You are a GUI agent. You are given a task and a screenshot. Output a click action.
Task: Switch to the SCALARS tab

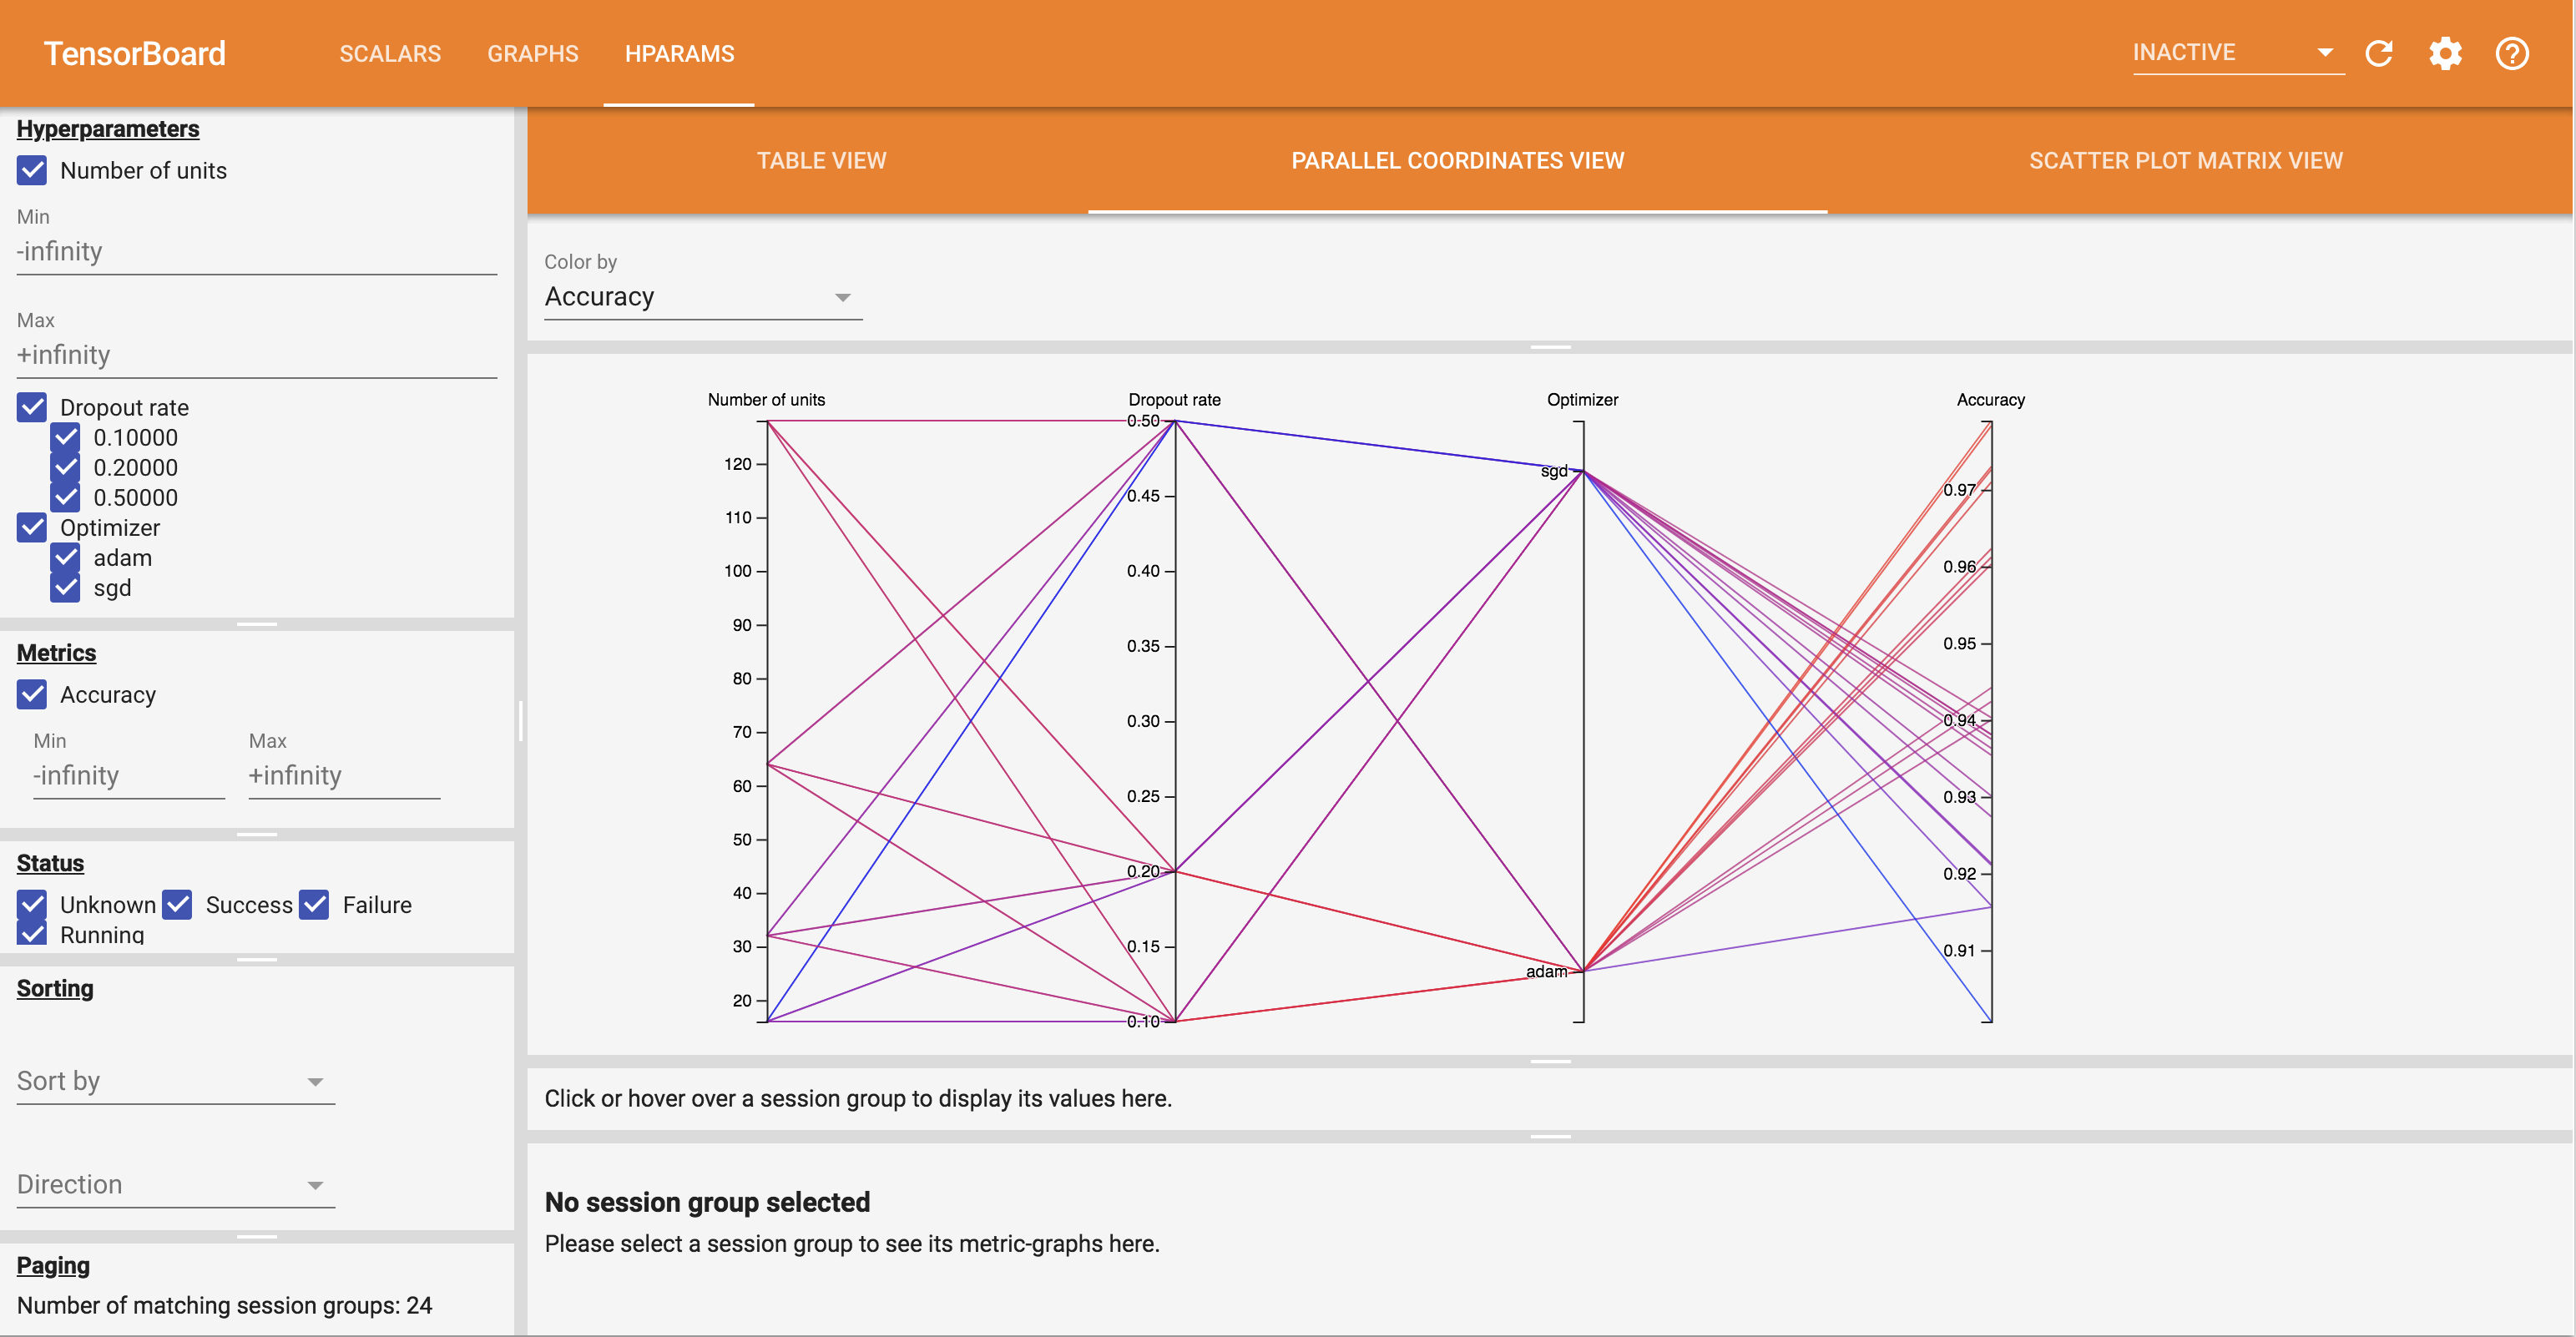coord(390,54)
